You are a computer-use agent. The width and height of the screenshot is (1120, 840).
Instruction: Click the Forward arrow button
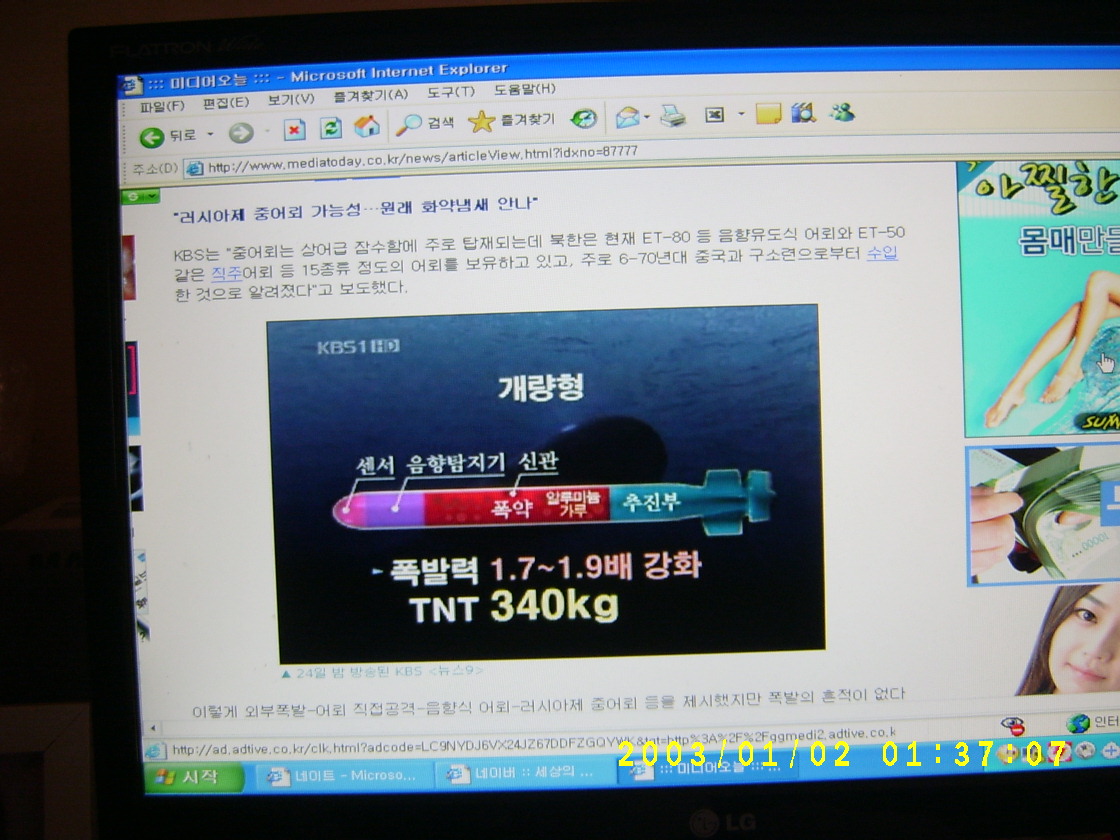tap(240, 133)
